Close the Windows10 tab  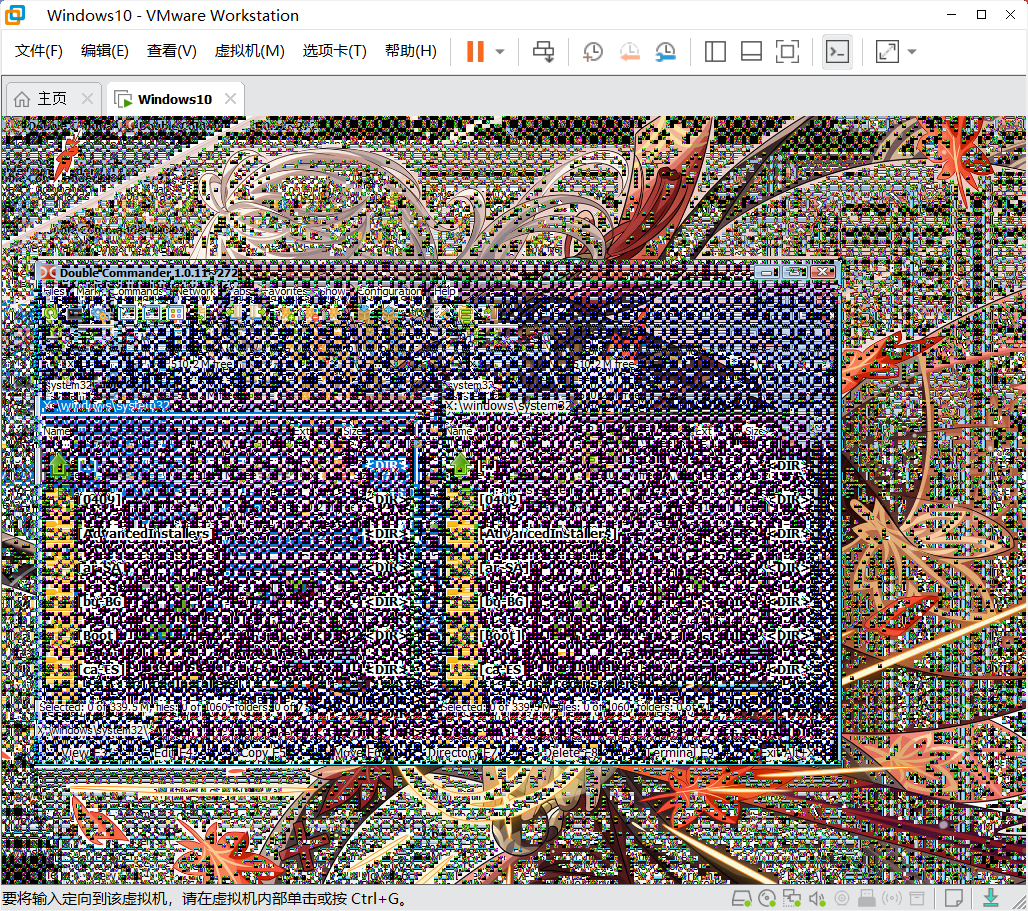point(231,99)
